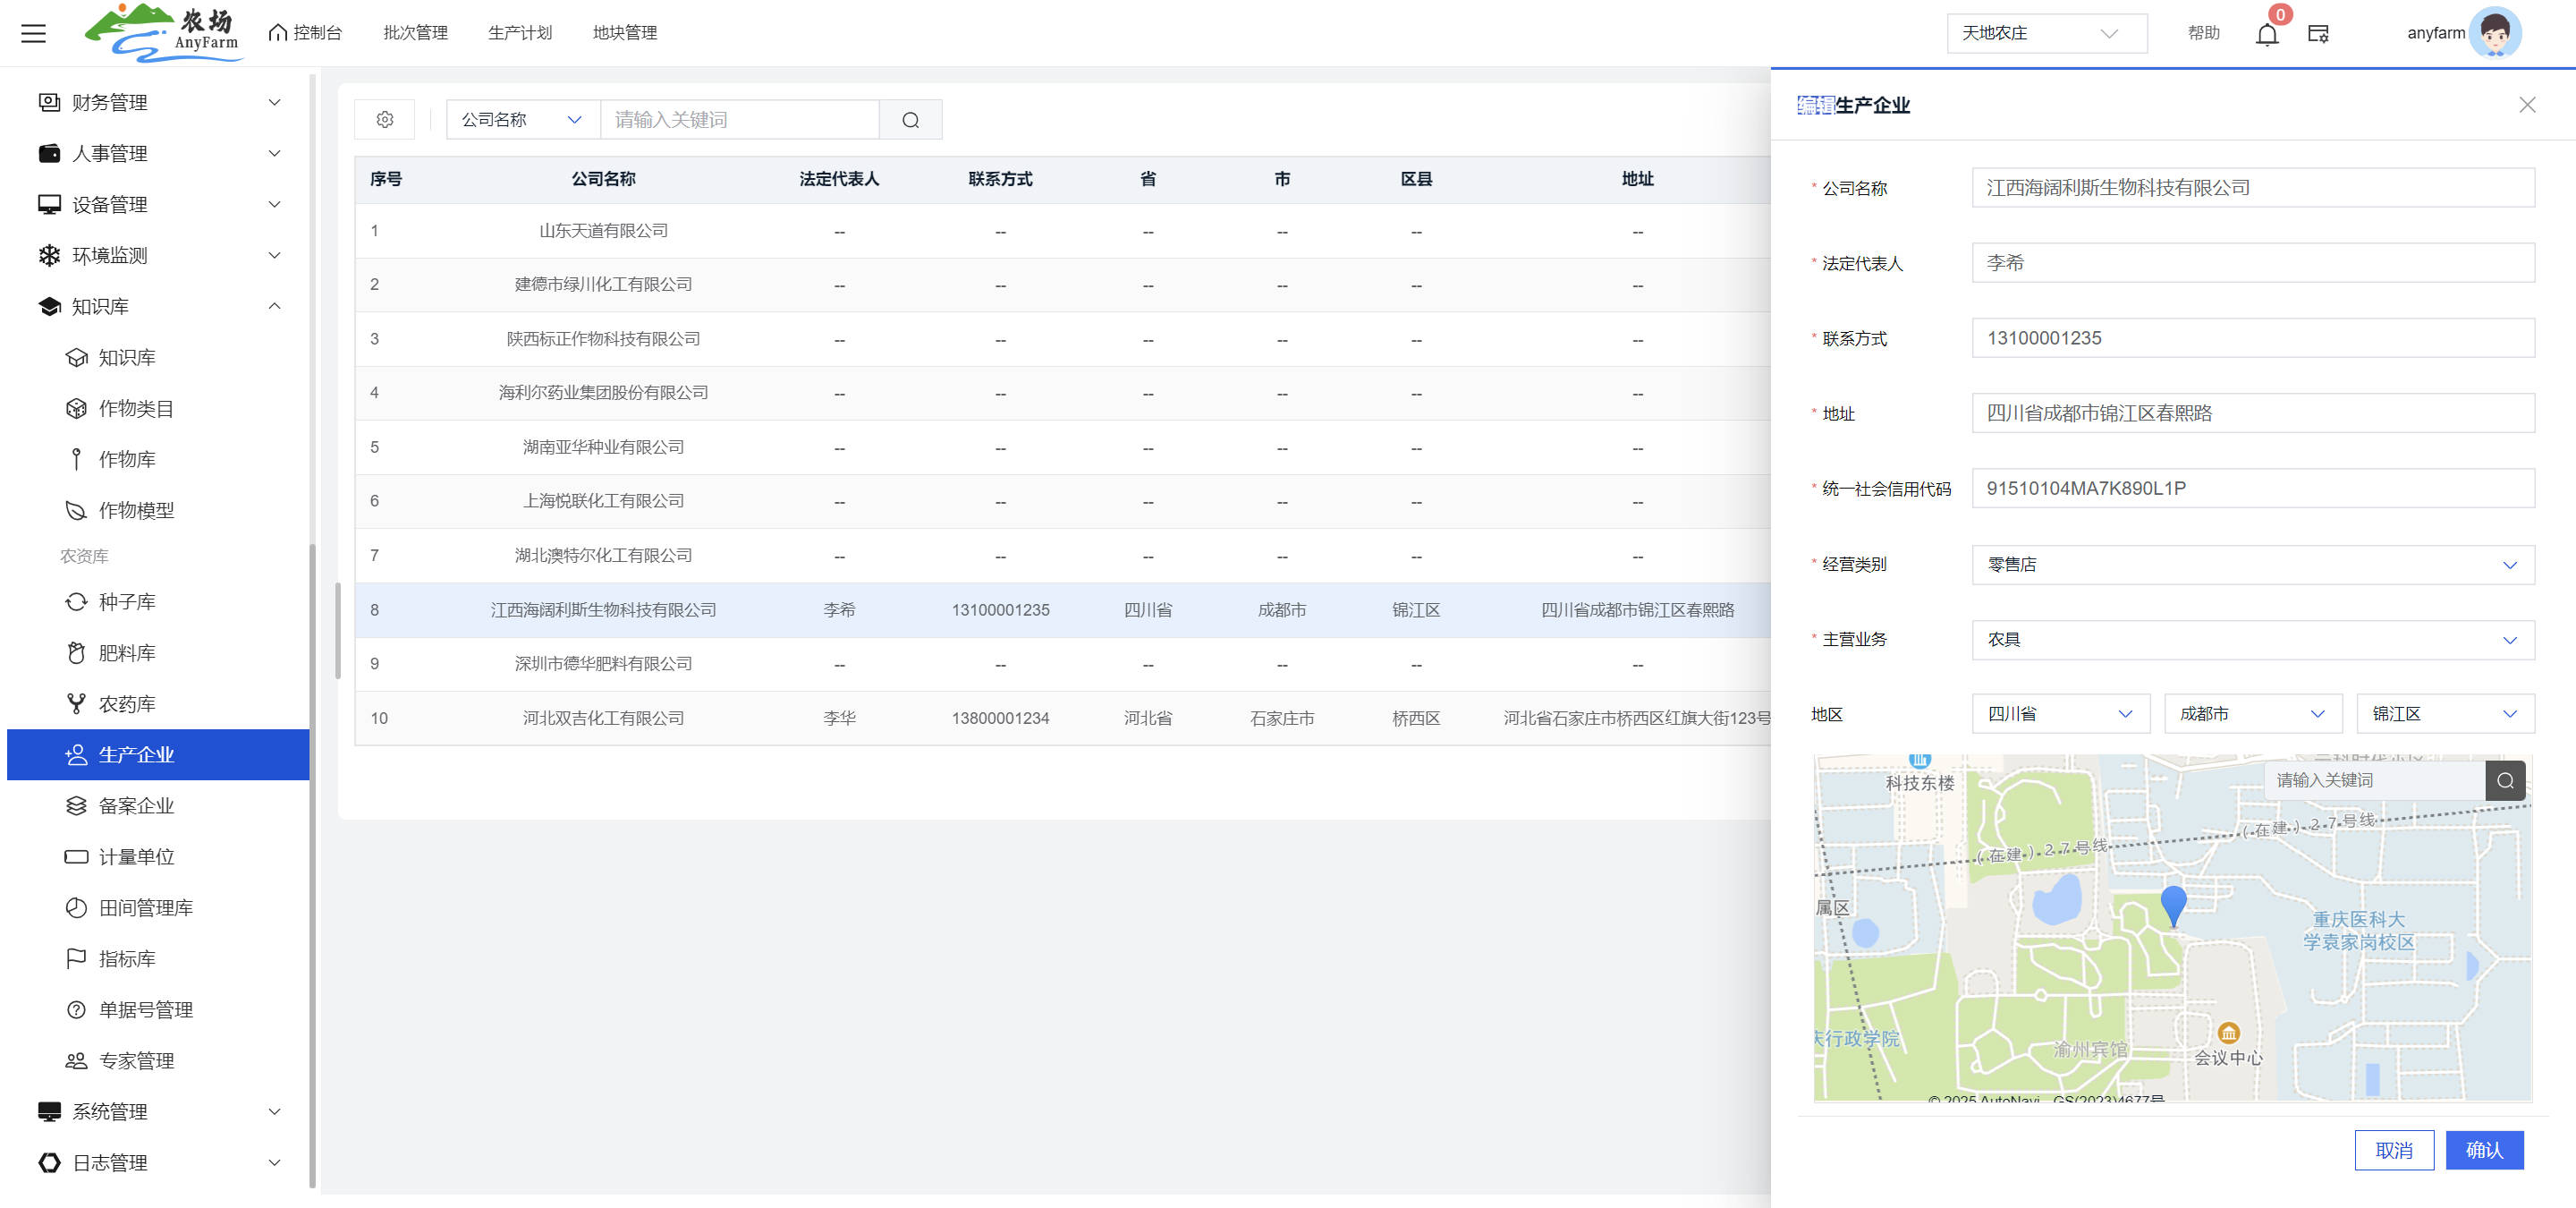The image size is (2576, 1208).
Task: Open the 天地农庄 farm selector
Action: tap(2045, 33)
